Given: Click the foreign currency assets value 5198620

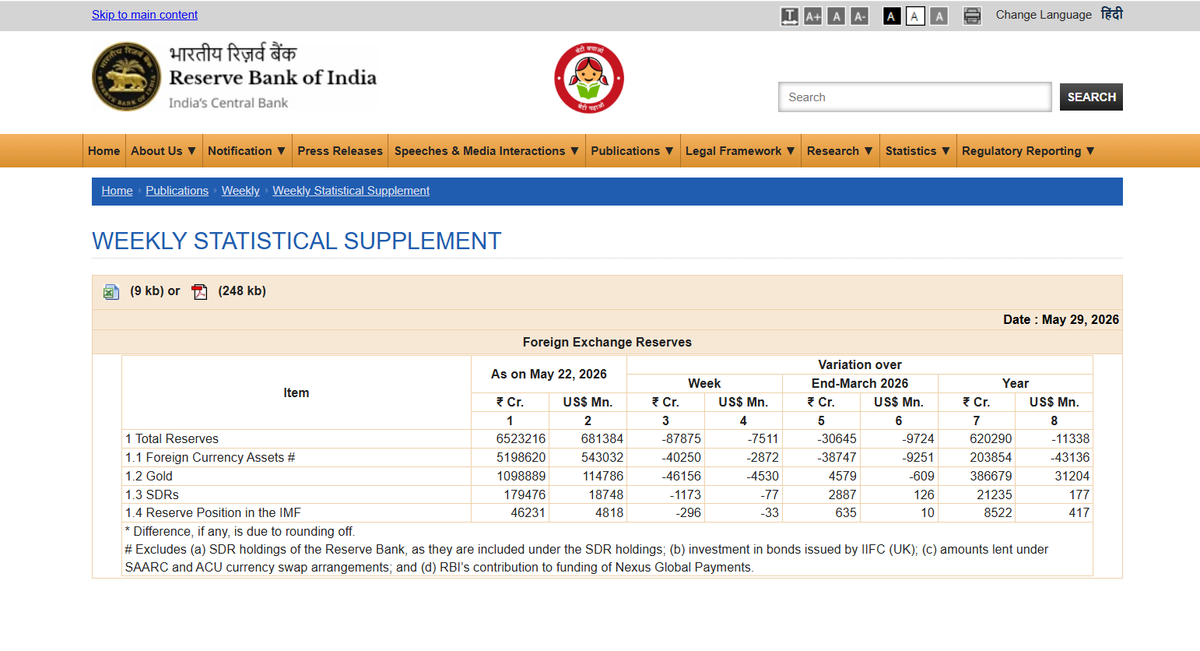Looking at the screenshot, I should pyautogui.click(x=521, y=457).
